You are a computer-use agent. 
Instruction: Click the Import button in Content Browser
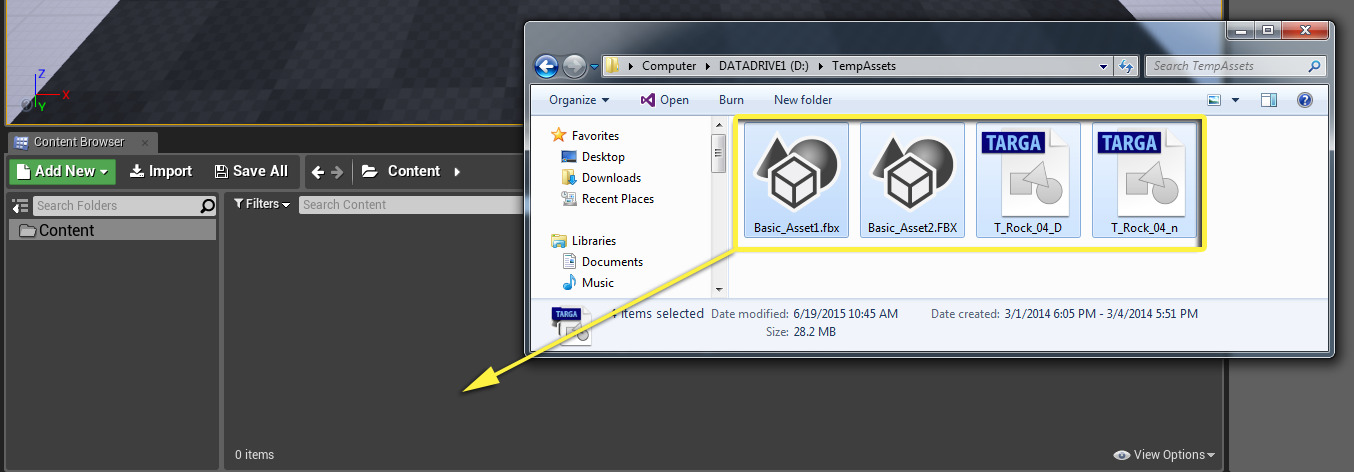pyautogui.click(x=160, y=171)
